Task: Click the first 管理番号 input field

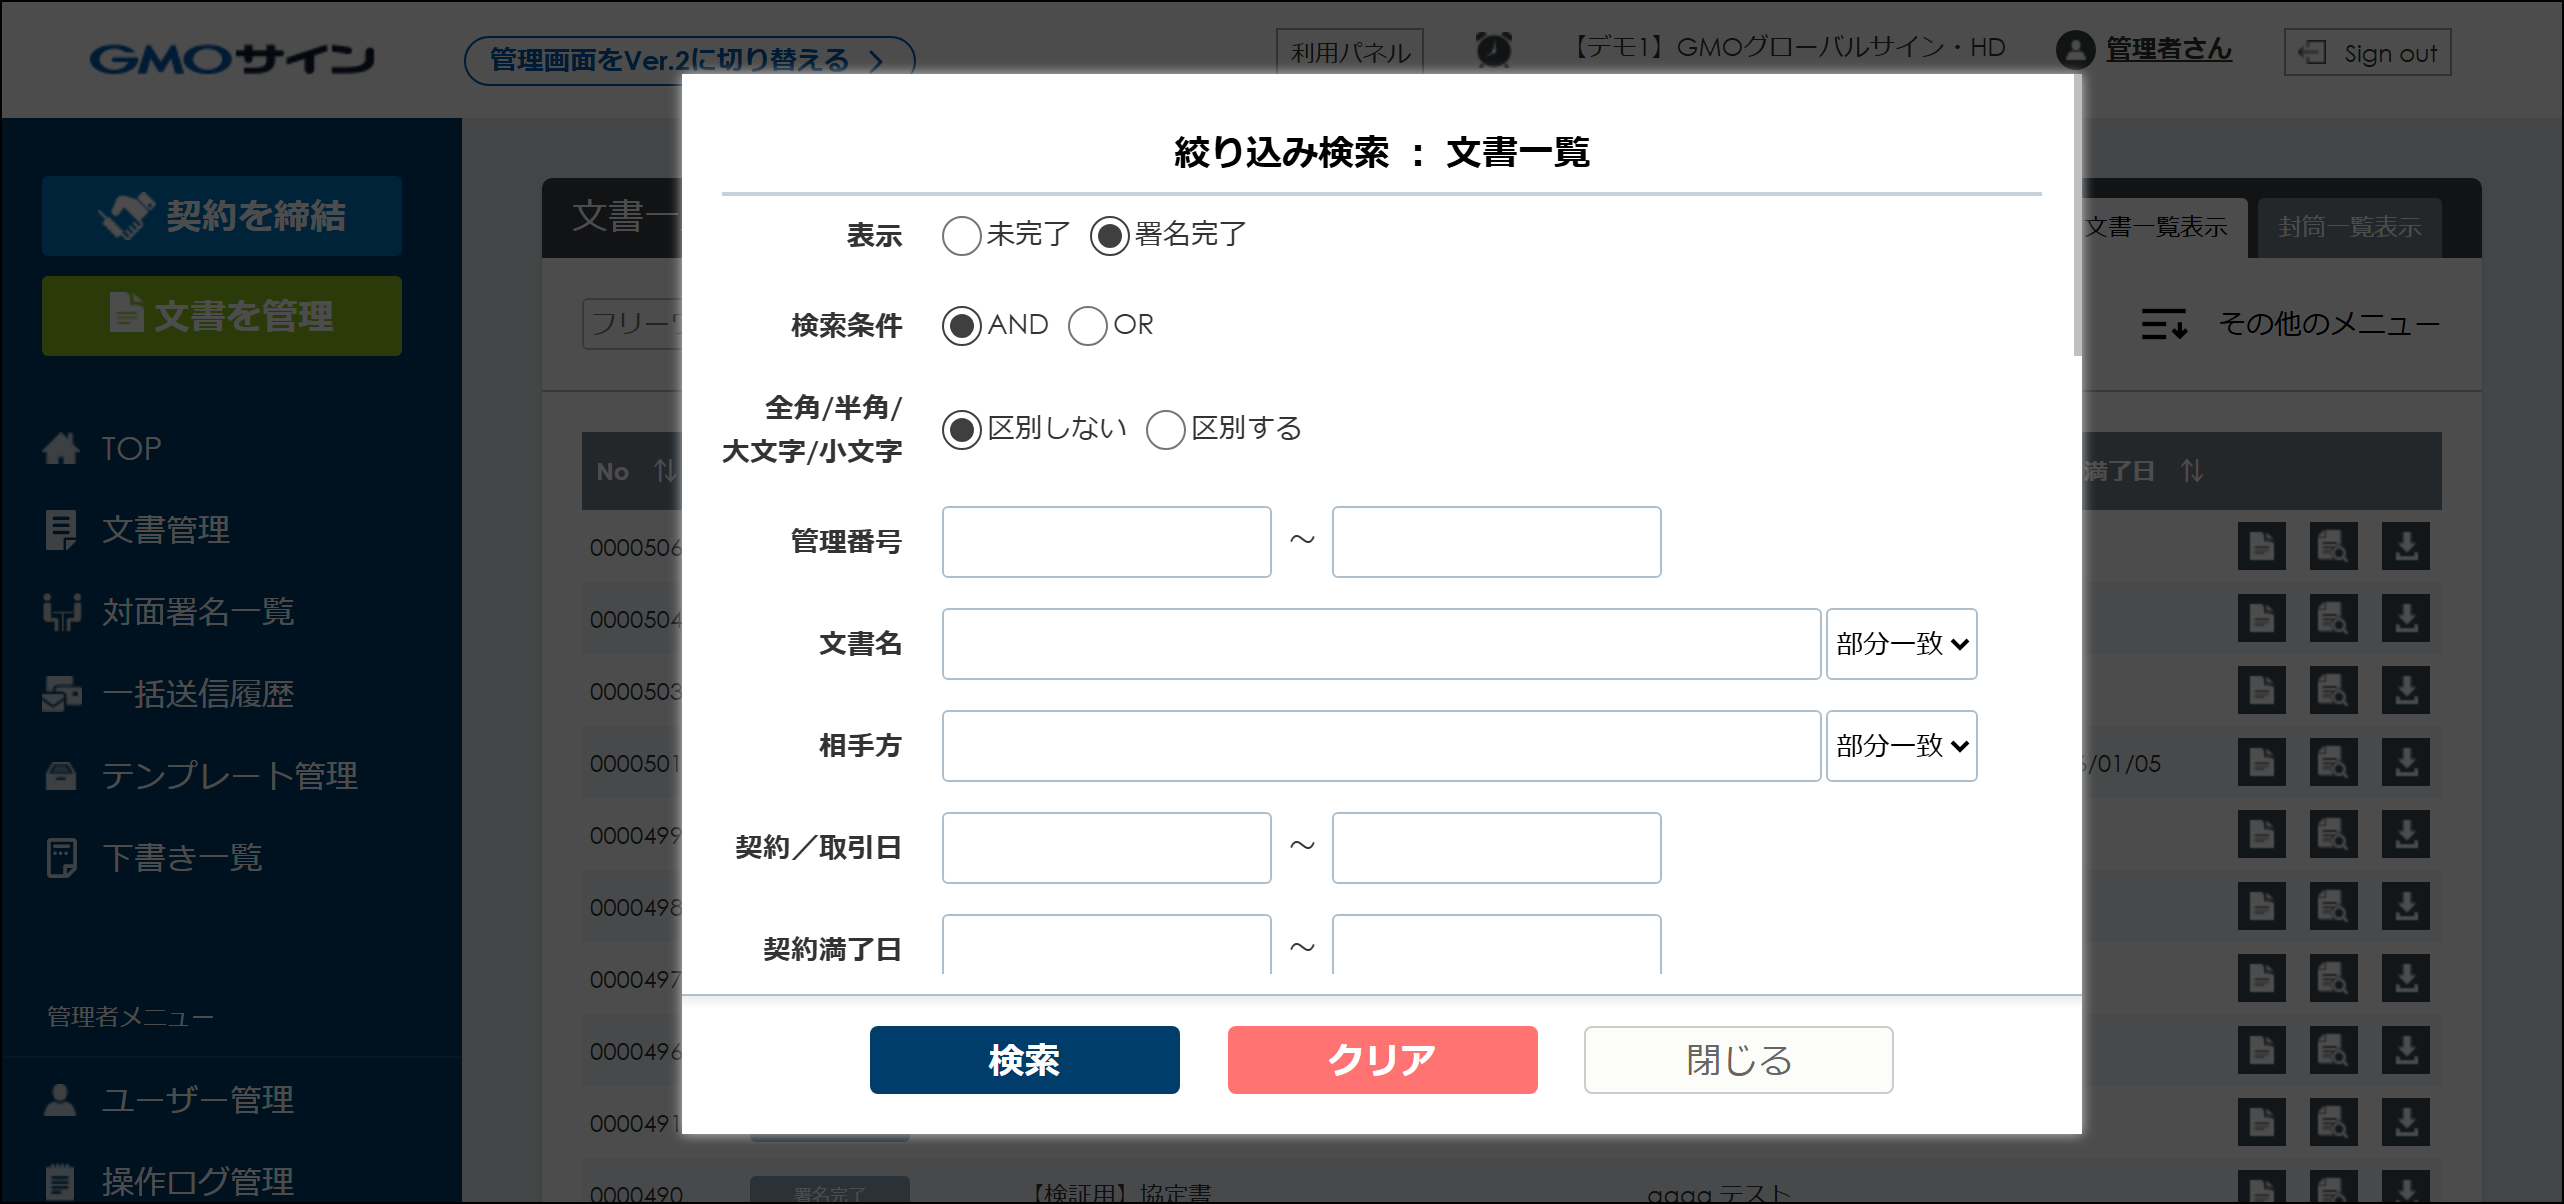Action: point(1106,542)
